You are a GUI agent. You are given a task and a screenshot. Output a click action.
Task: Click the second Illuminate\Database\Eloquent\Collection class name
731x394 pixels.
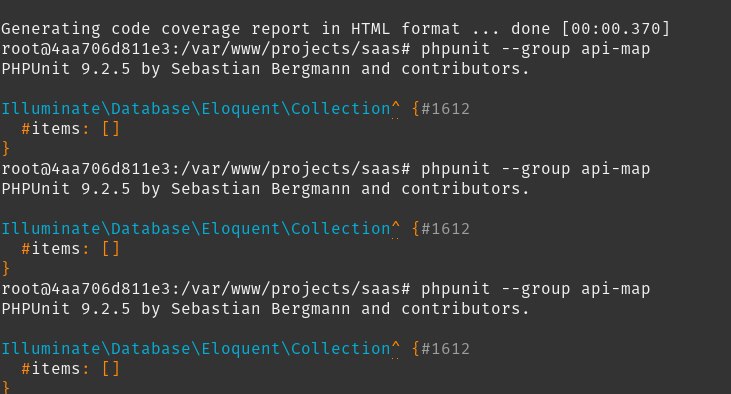click(196, 228)
